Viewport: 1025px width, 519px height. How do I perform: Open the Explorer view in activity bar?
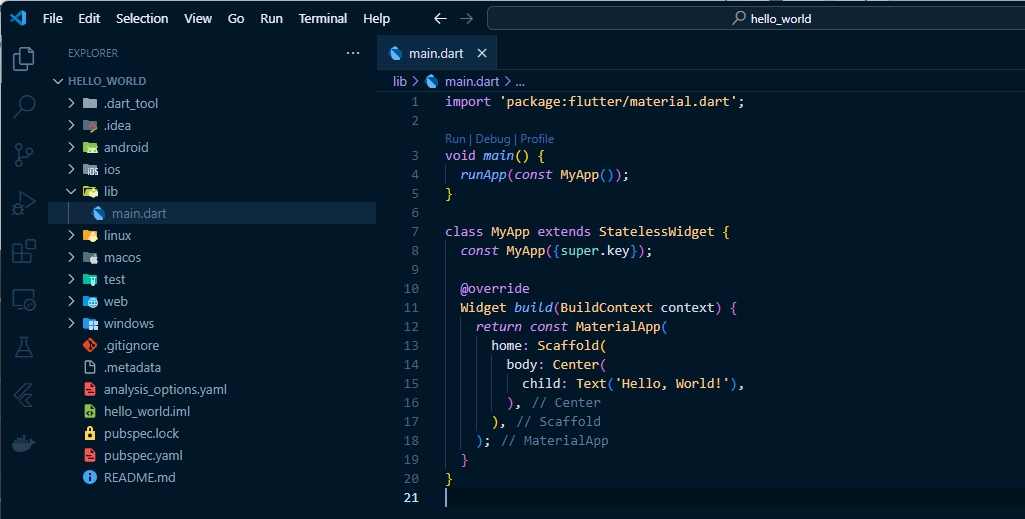click(x=24, y=59)
